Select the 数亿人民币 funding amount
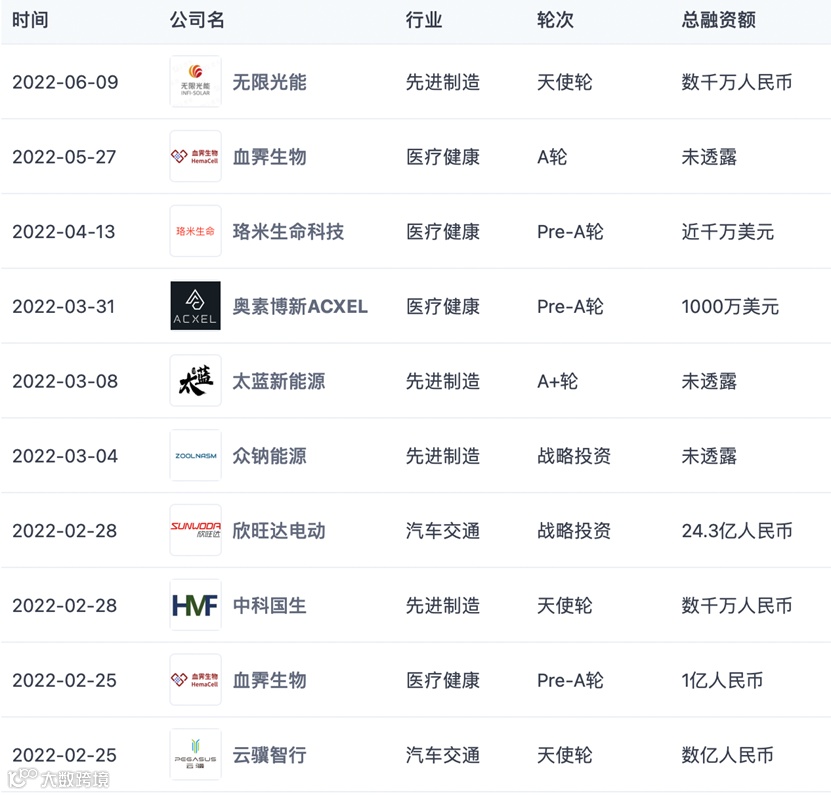The height and width of the screenshot is (795, 831). (x=728, y=755)
